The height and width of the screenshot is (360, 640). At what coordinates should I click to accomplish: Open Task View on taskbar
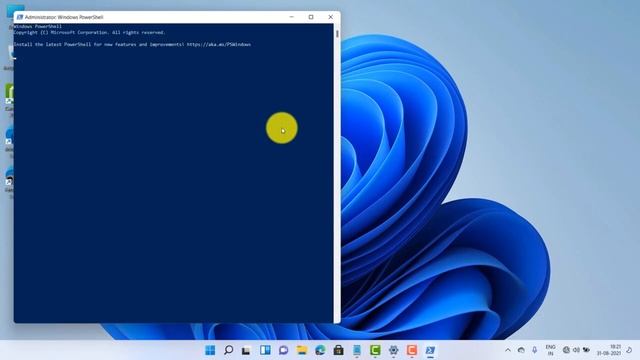point(246,350)
